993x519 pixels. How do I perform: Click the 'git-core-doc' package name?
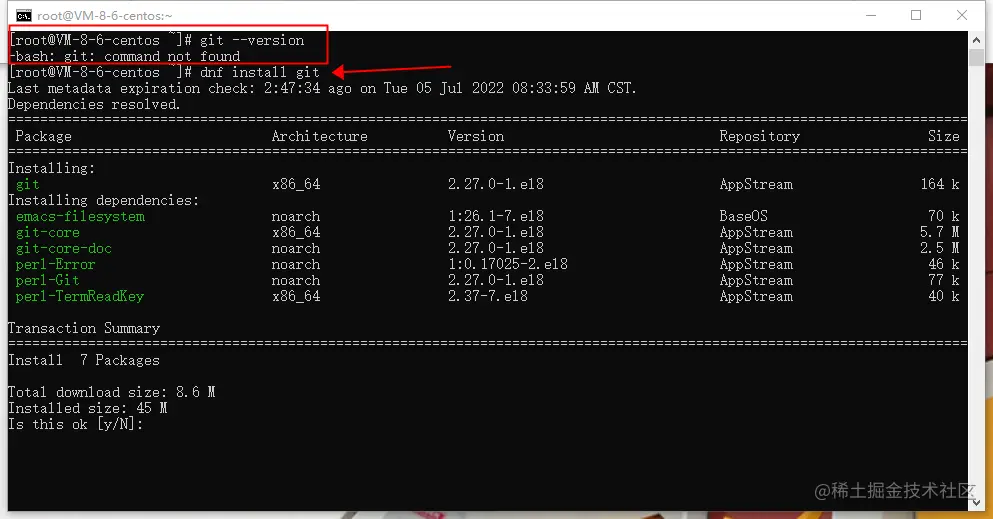pos(64,248)
